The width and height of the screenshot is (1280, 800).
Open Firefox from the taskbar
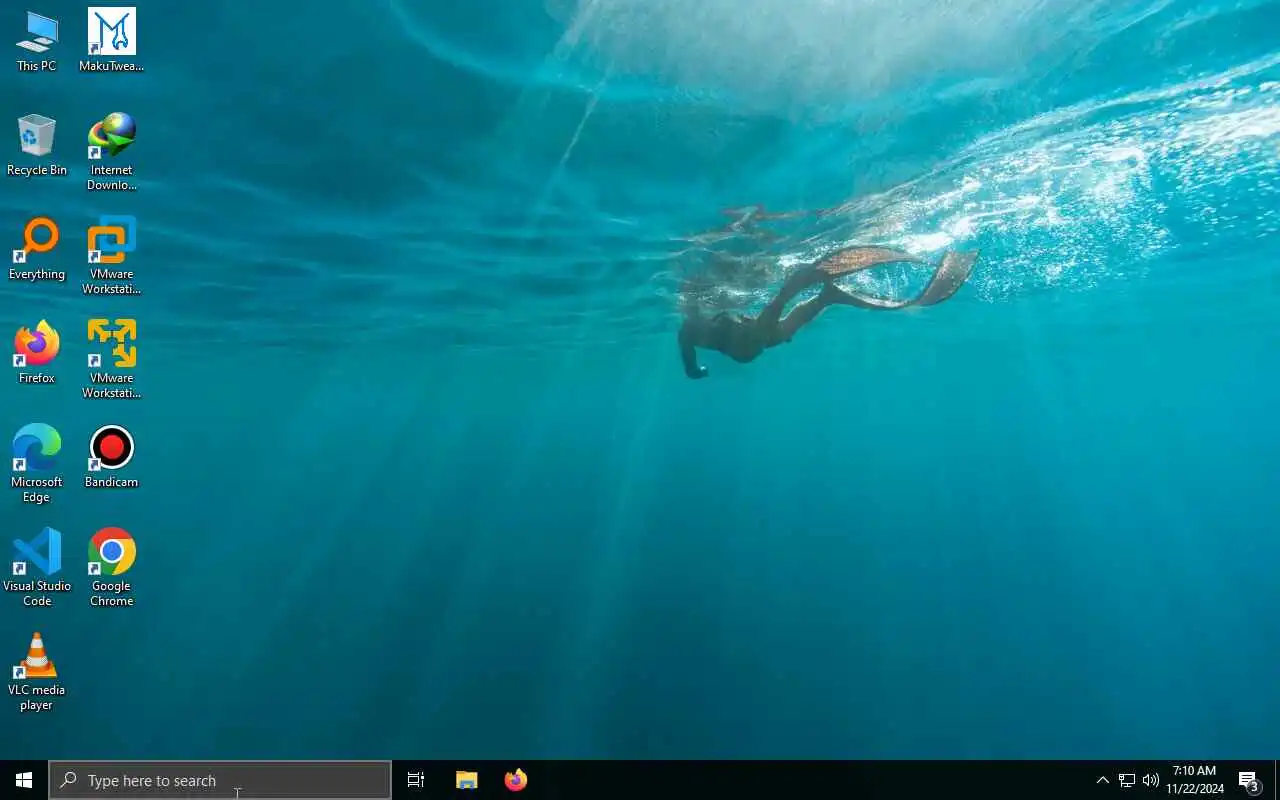coord(515,780)
